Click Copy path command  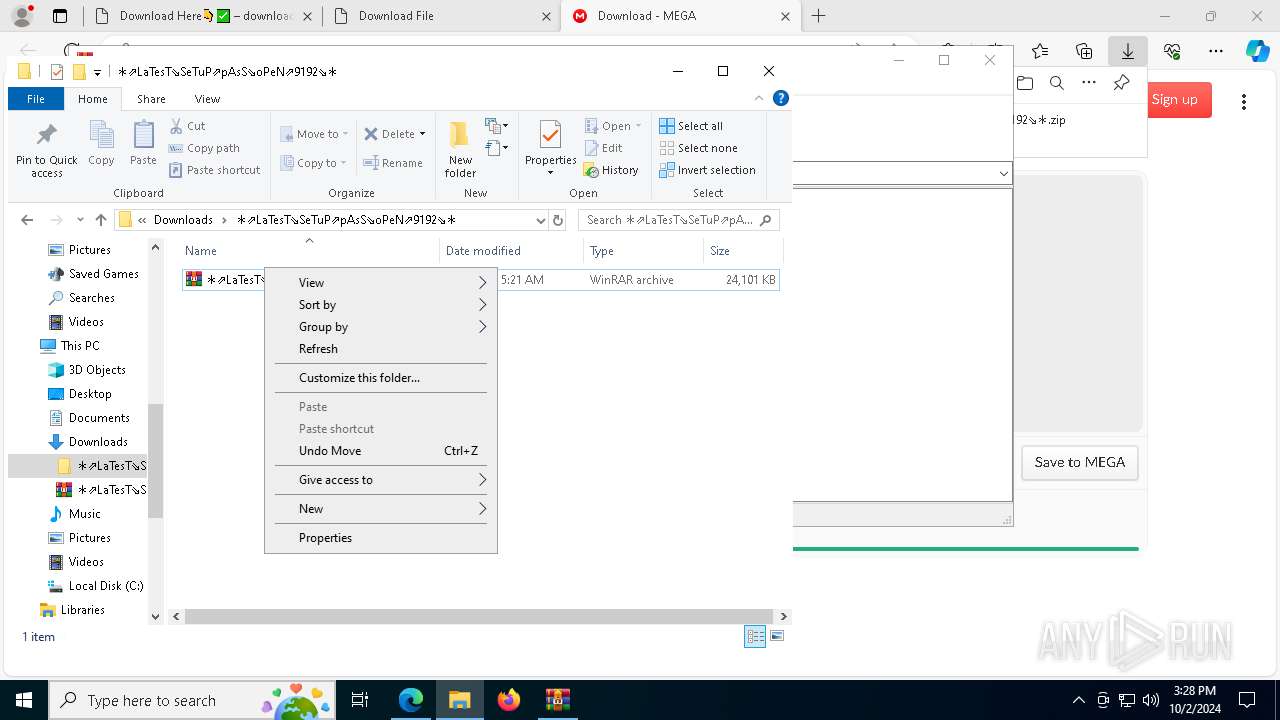pyautogui.click(x=204, y=148)
